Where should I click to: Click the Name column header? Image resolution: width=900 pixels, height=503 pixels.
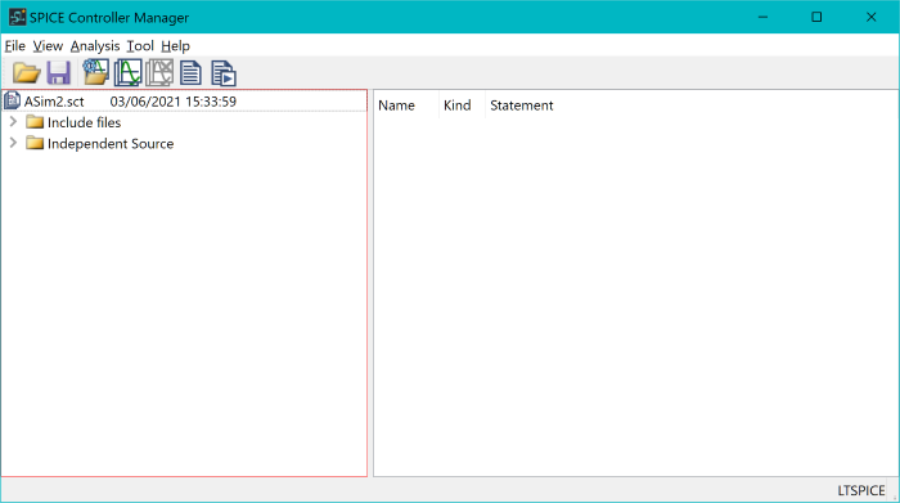pos(397,105)
